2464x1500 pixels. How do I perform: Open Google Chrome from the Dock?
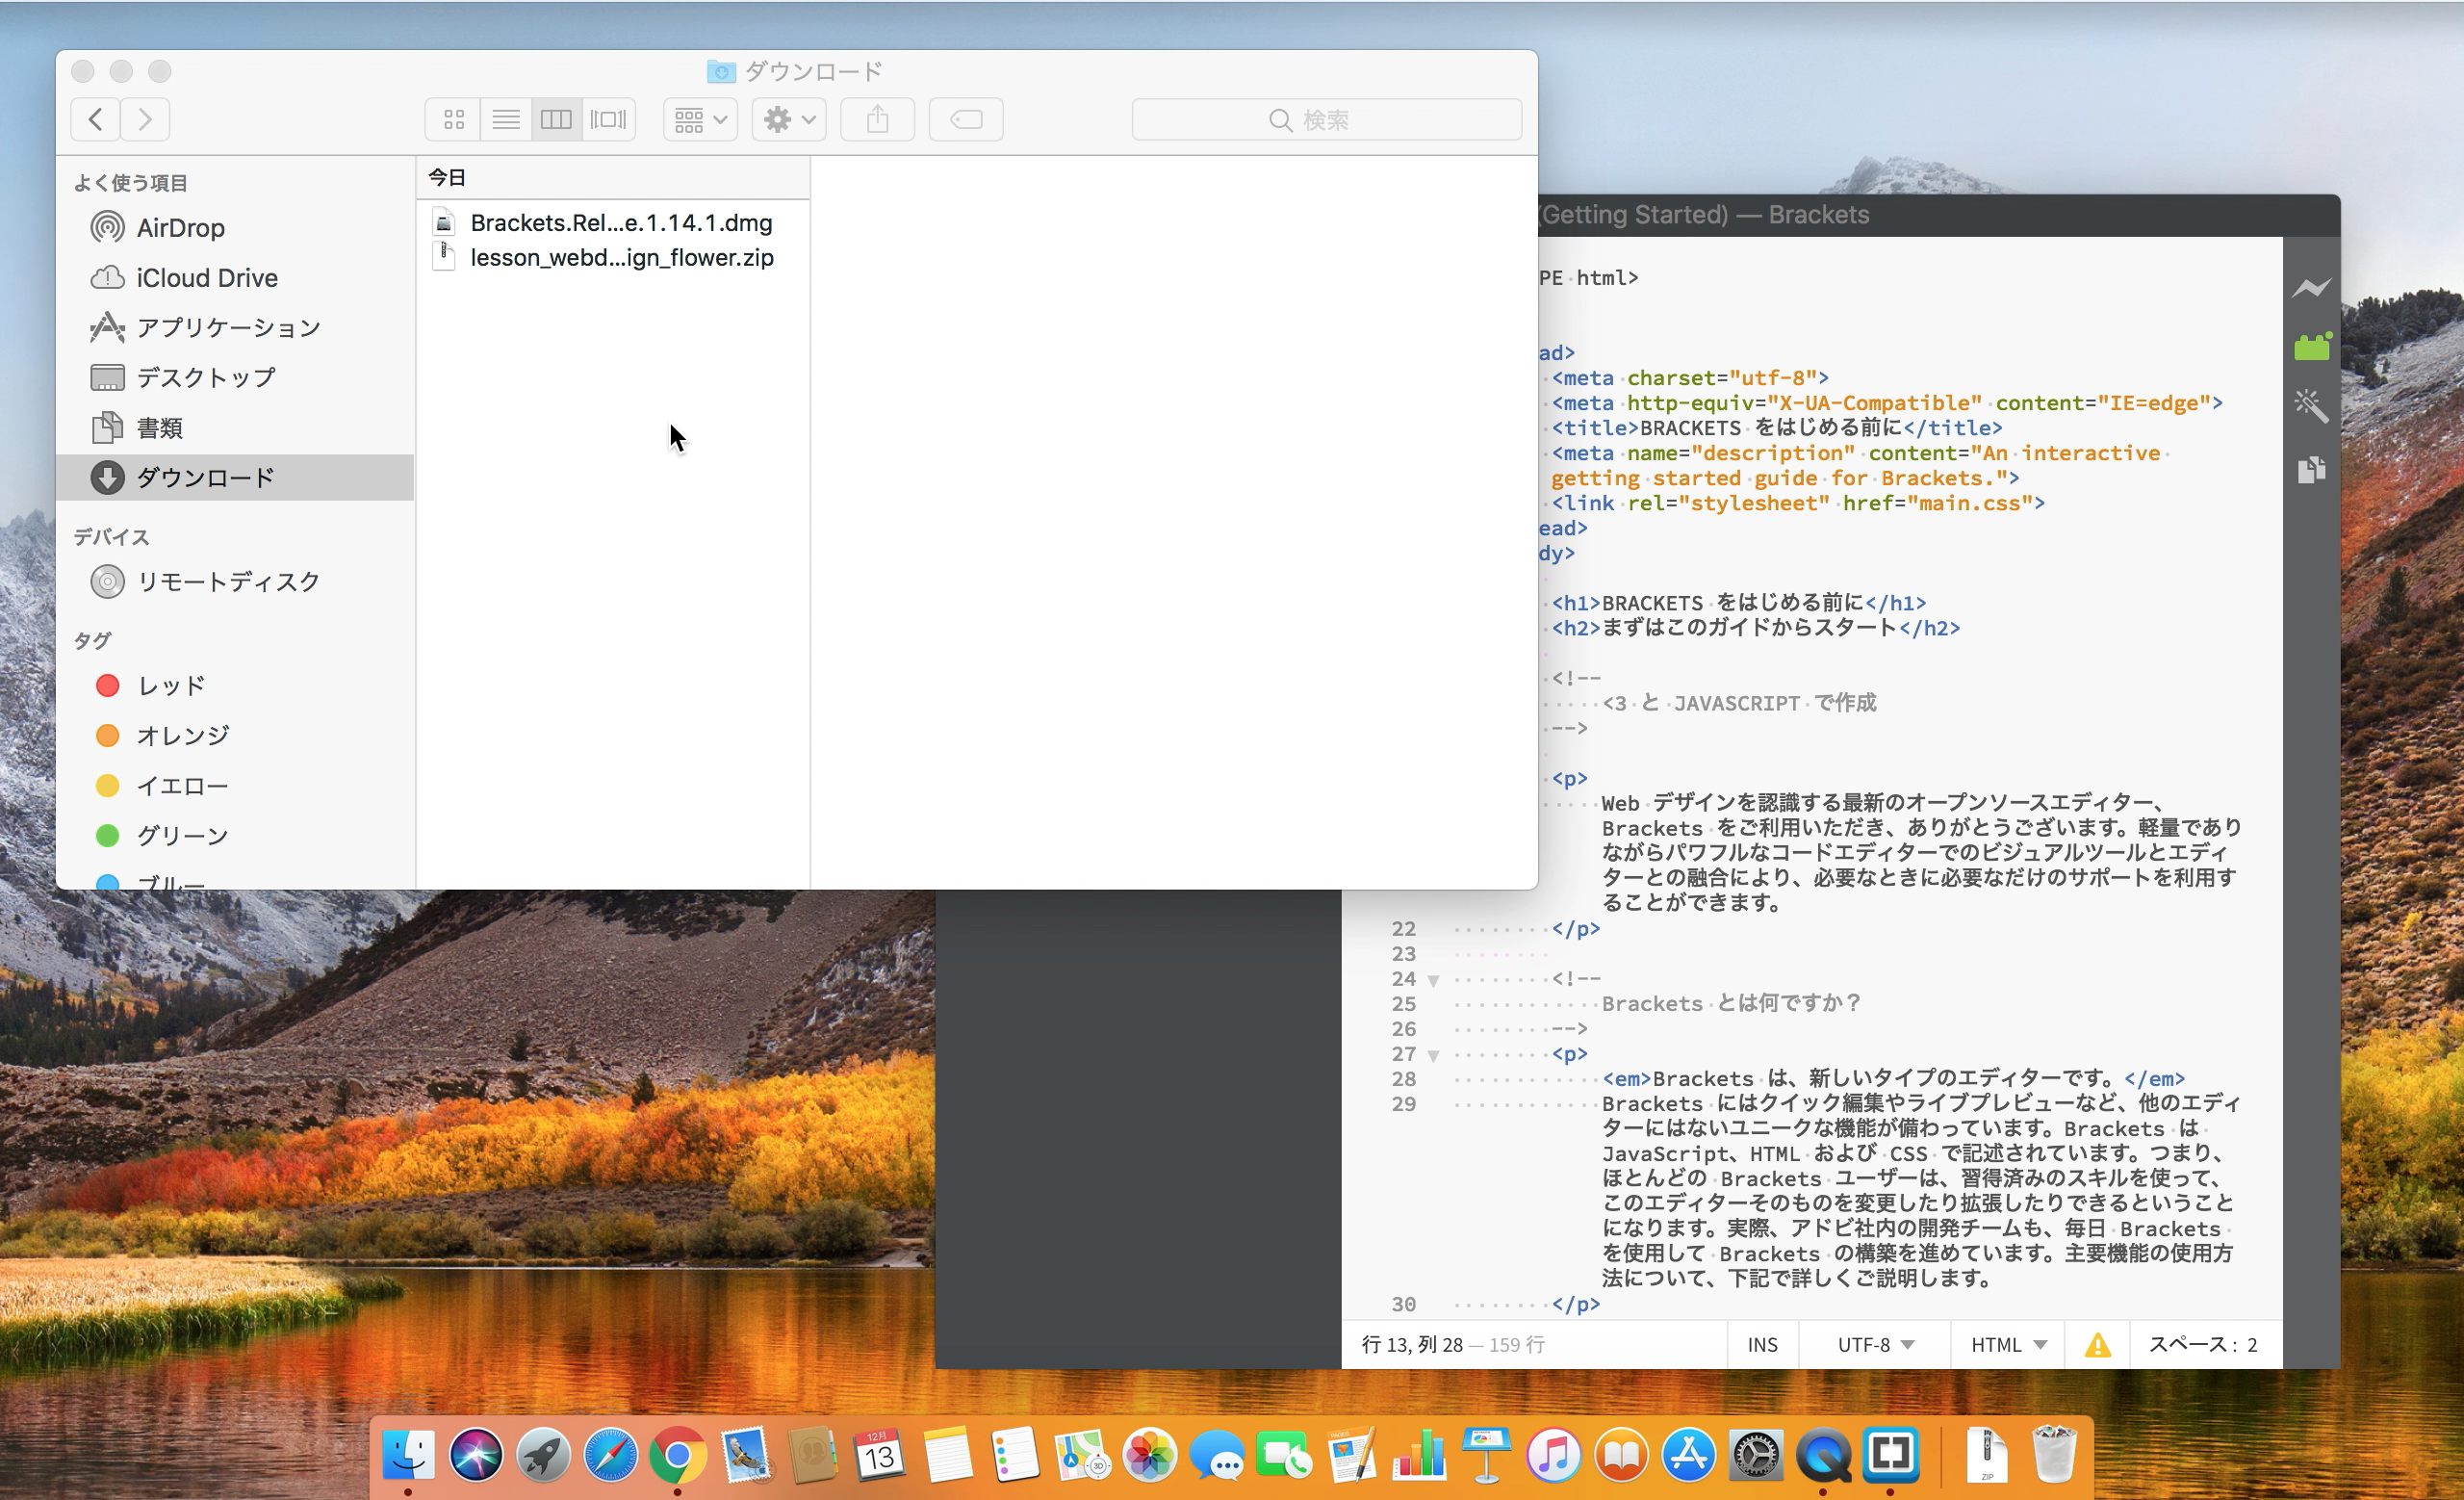click(x=678, y=1455)
